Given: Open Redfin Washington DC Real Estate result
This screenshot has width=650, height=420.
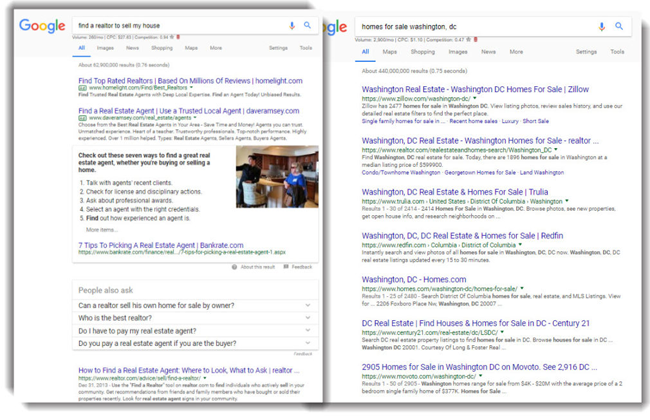Looking at the screenshot, I should click(x=462, y=236).
